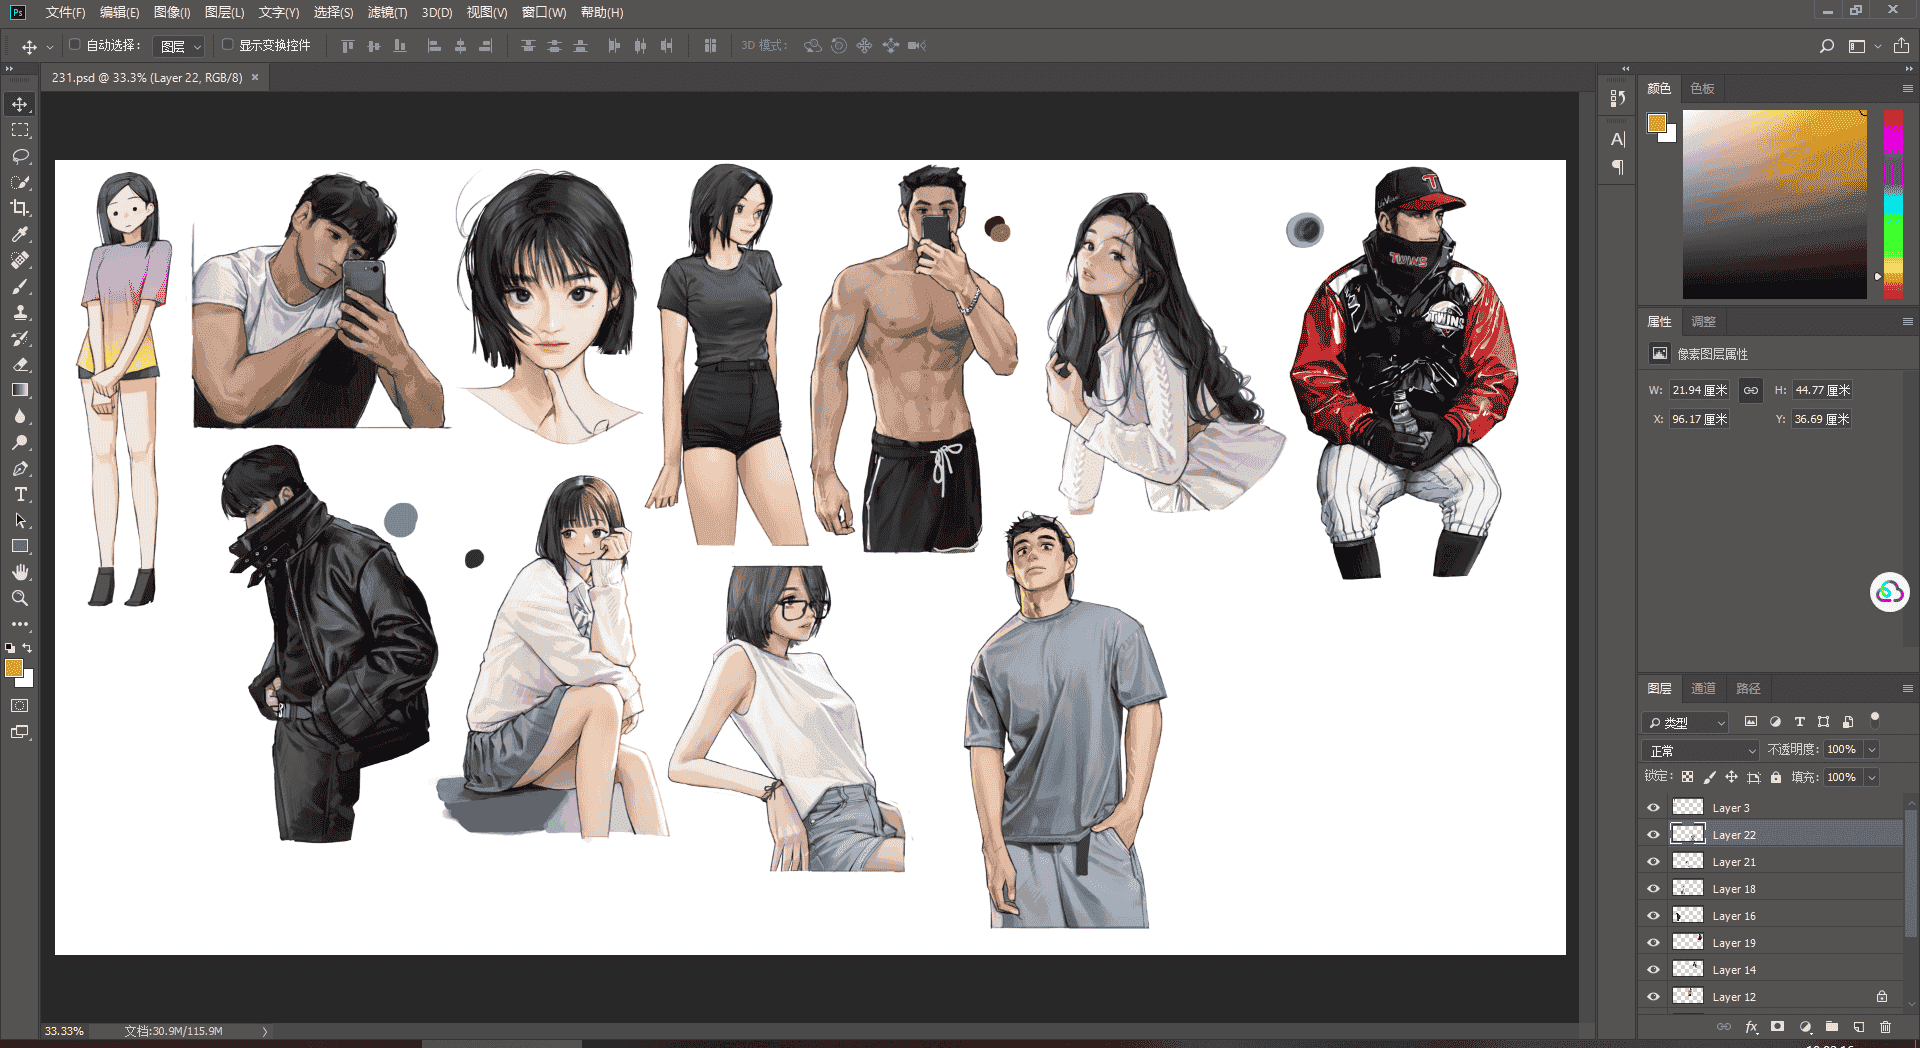Viewport: 1920px width, 1048px height.
Task: Open the blend mode dropdown
Action: coord(1701,750)
